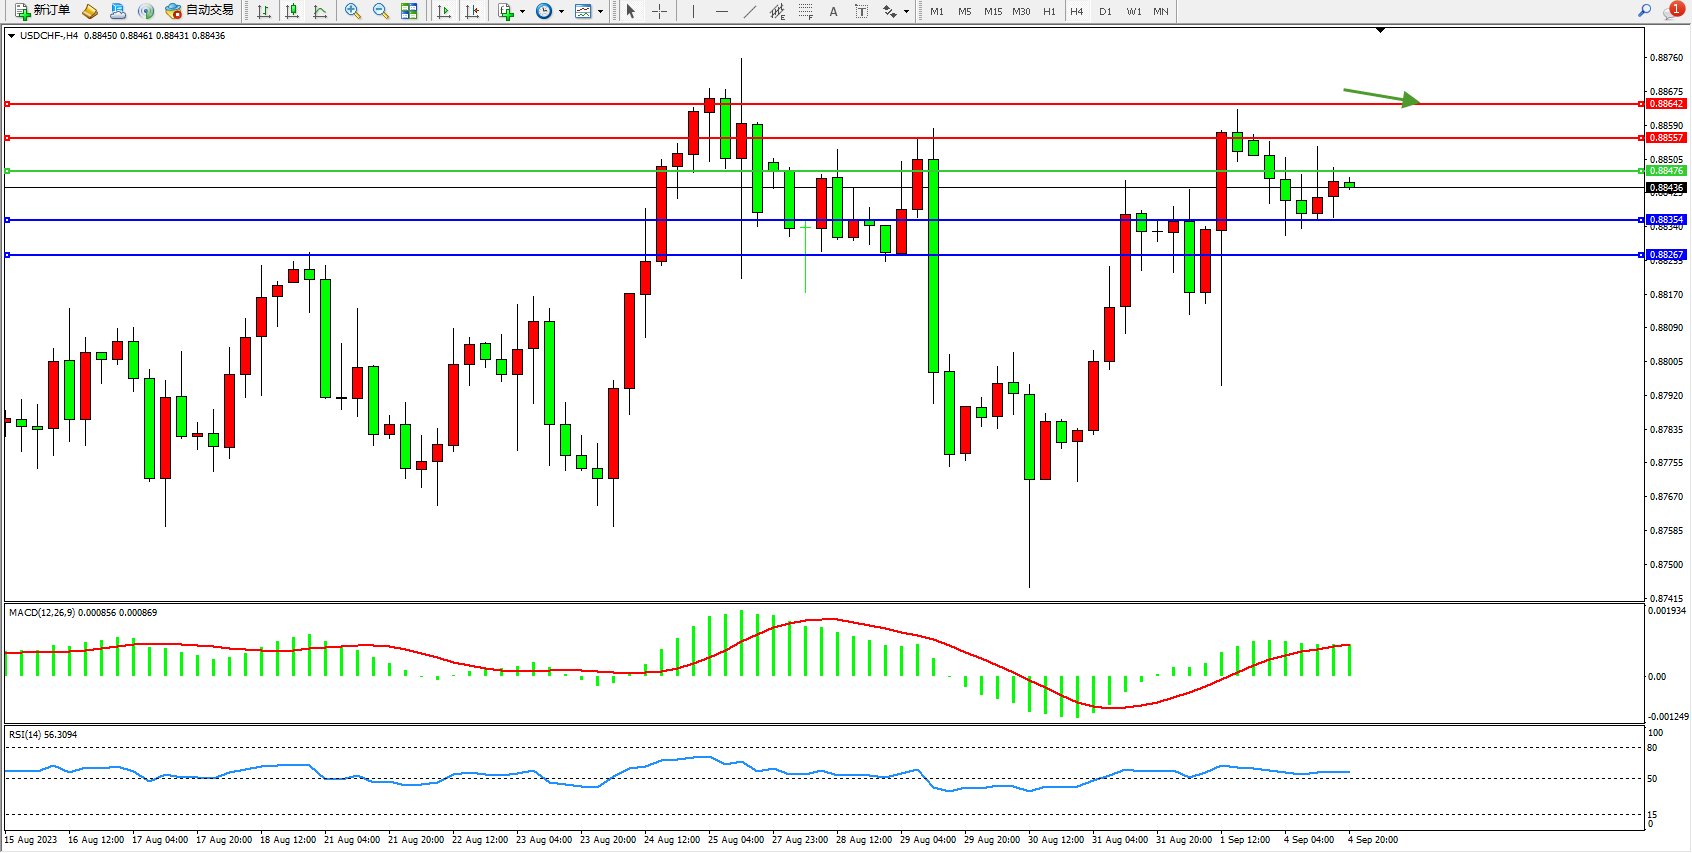
Task: Toggle chart shift icon
Action: [x=472, y=11]
